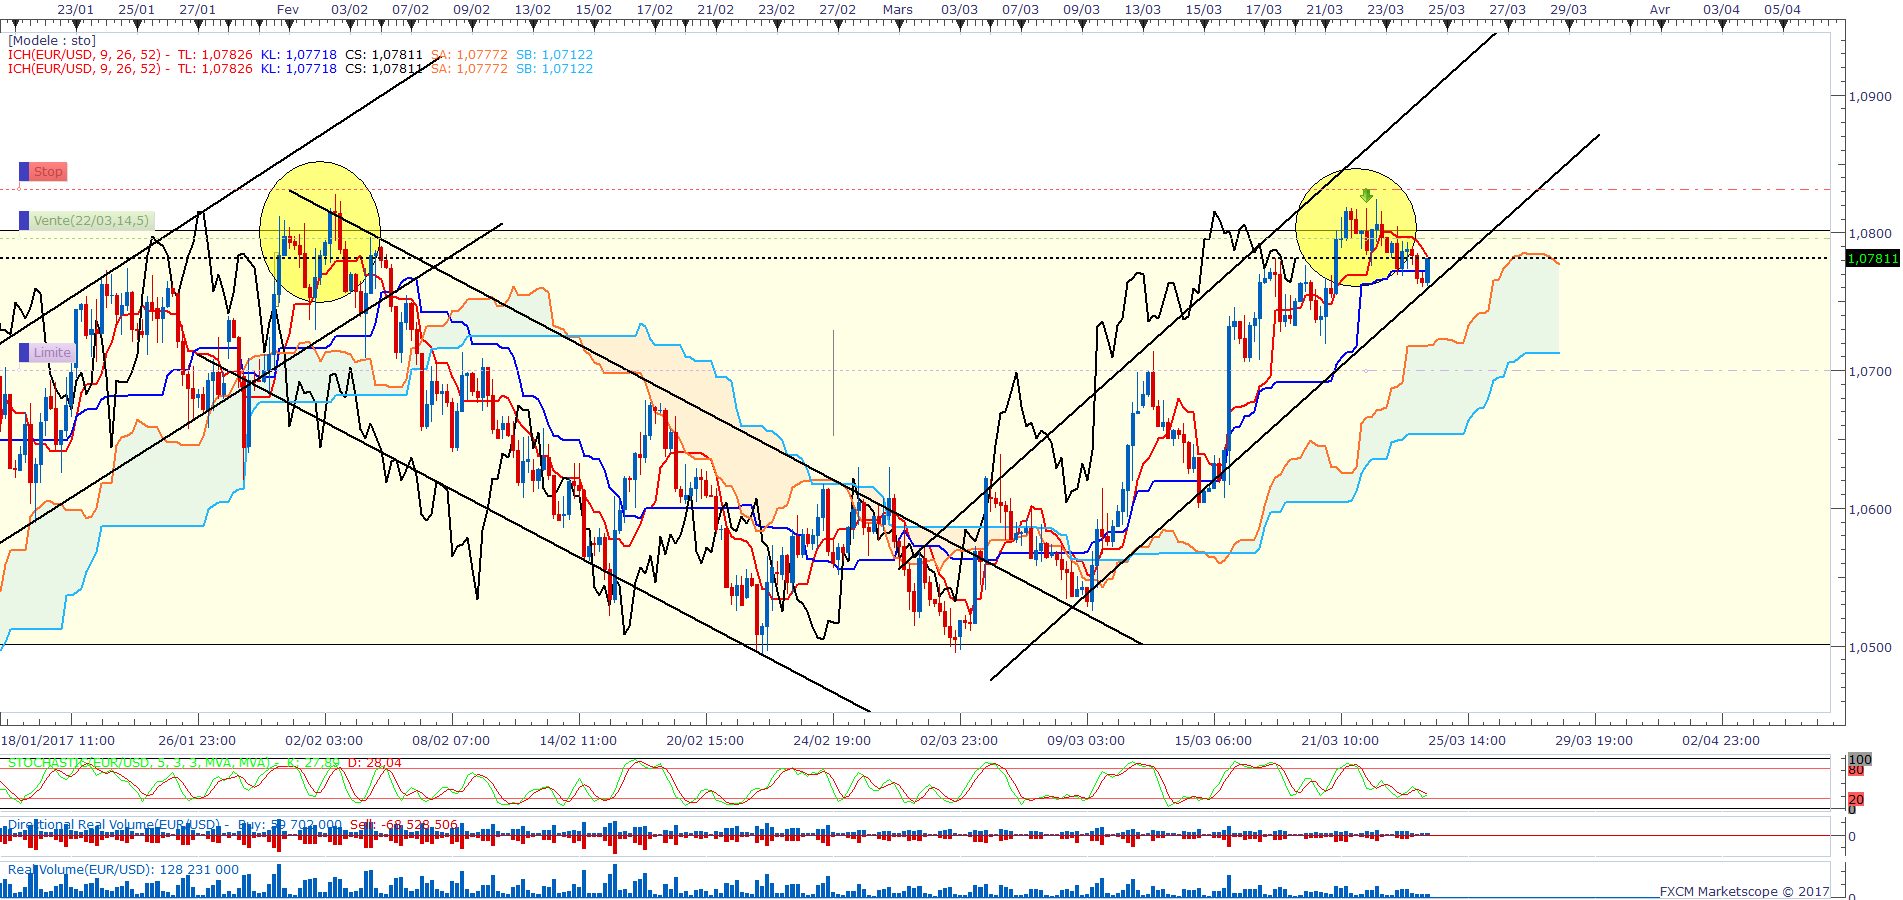Screen dimensions: 1903x900
Task: Click the 23/01 date on the top axis
Action: [x=76, y=10]
